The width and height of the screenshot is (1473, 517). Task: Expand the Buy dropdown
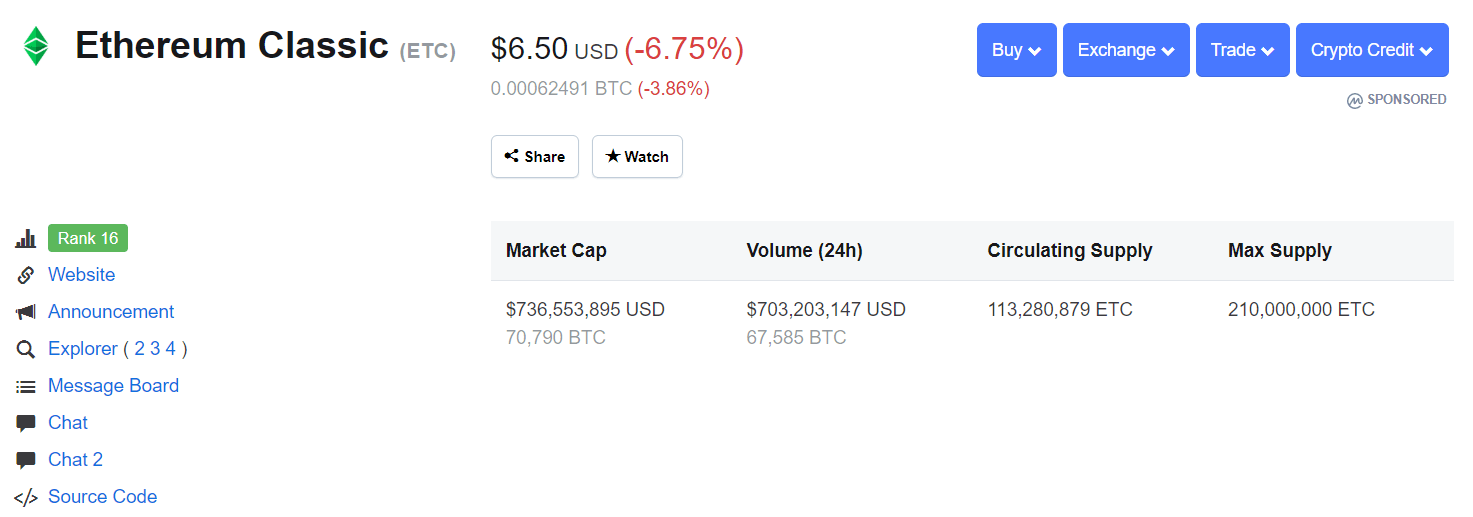coord(1016,50)
